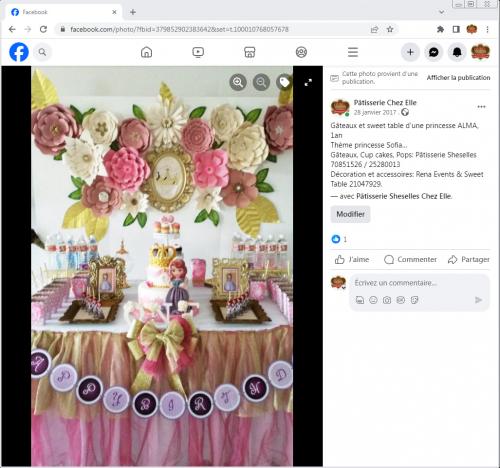Open the Groups icon
The width and height of the screenshot is (500, 468).
click(x=301, y=52)
